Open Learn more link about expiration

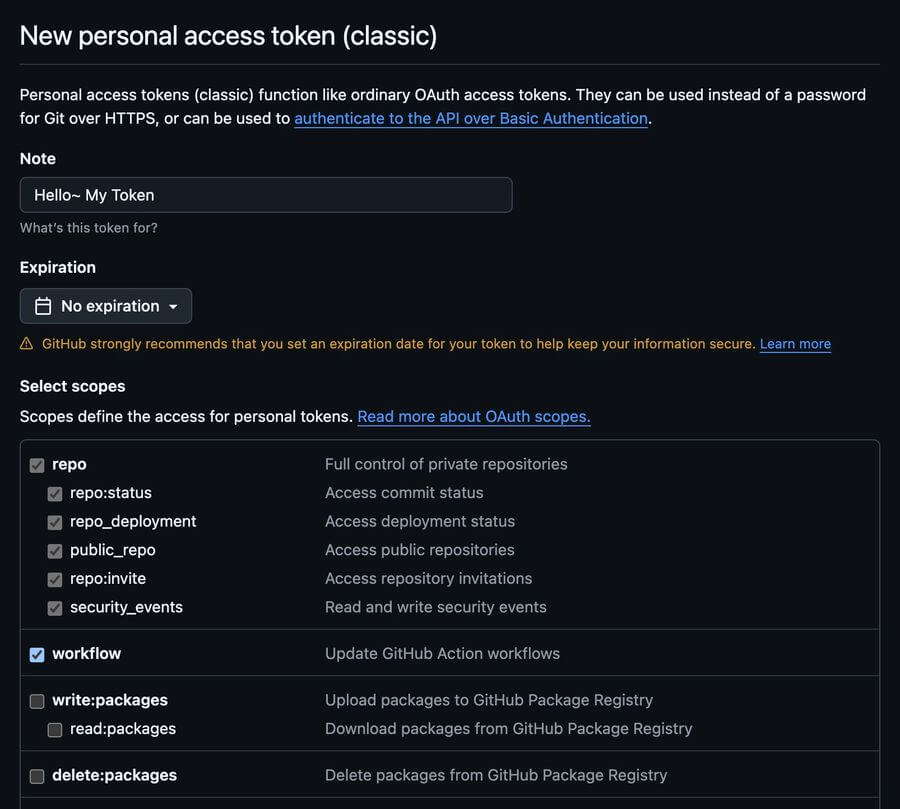click(795, 344)
